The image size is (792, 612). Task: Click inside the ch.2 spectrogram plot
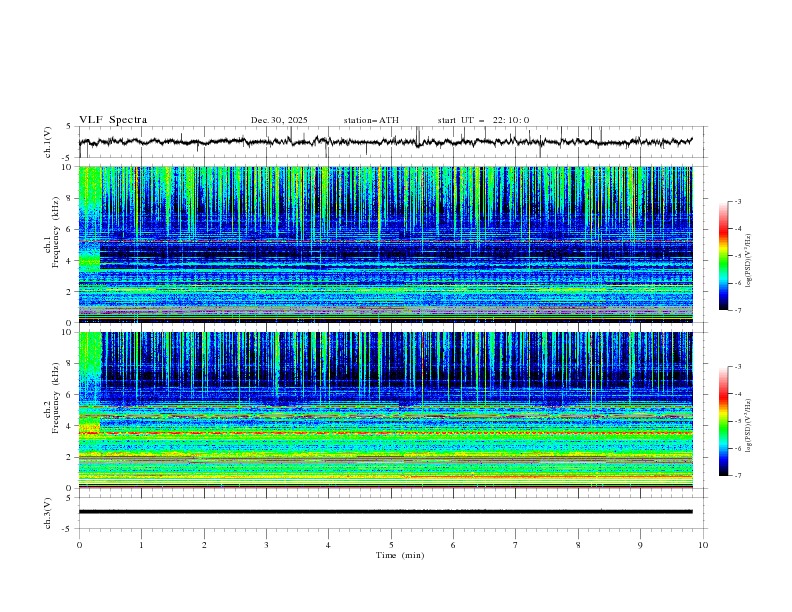tap(391, 410)
